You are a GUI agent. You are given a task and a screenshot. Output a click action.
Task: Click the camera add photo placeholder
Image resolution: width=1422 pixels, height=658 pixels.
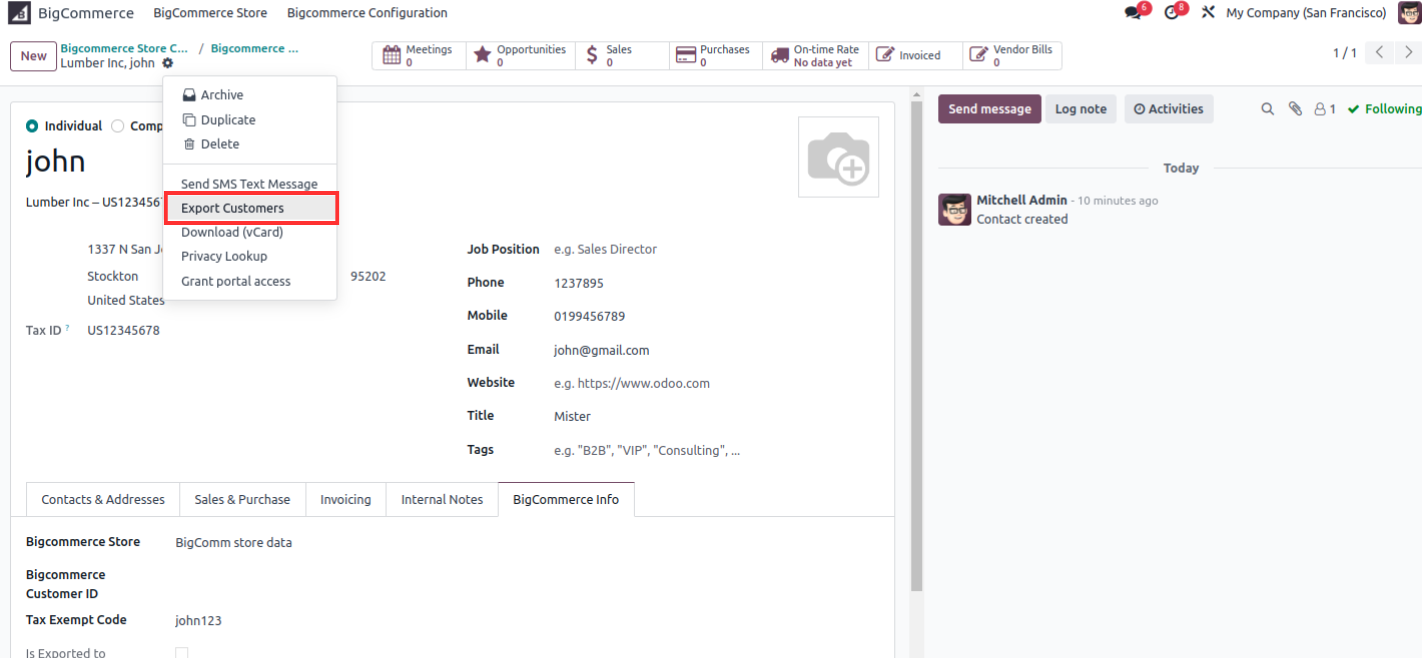pyautogui.click(x=838, y=157)
